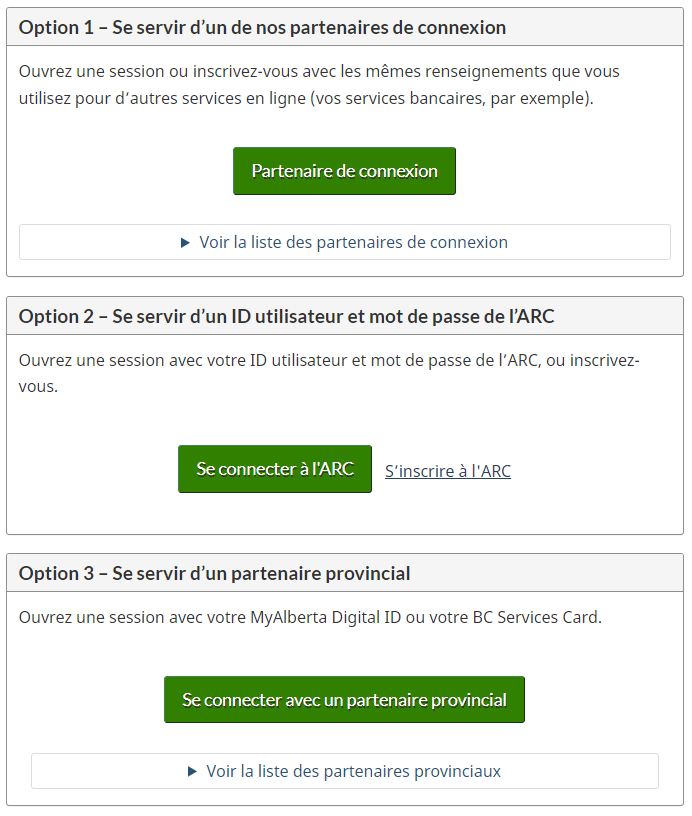
Task: Click the Partenaire de connexion button
Action: (344, 170)
